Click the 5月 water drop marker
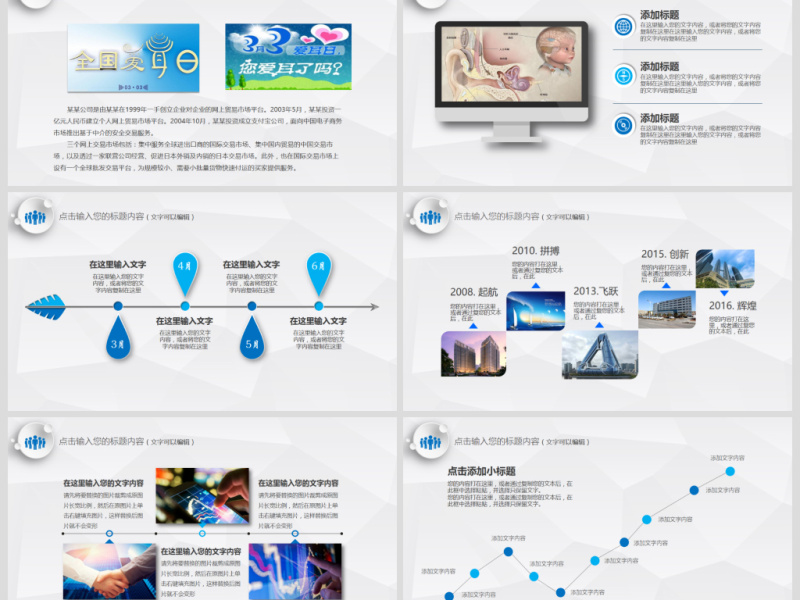 pos(252,339)
